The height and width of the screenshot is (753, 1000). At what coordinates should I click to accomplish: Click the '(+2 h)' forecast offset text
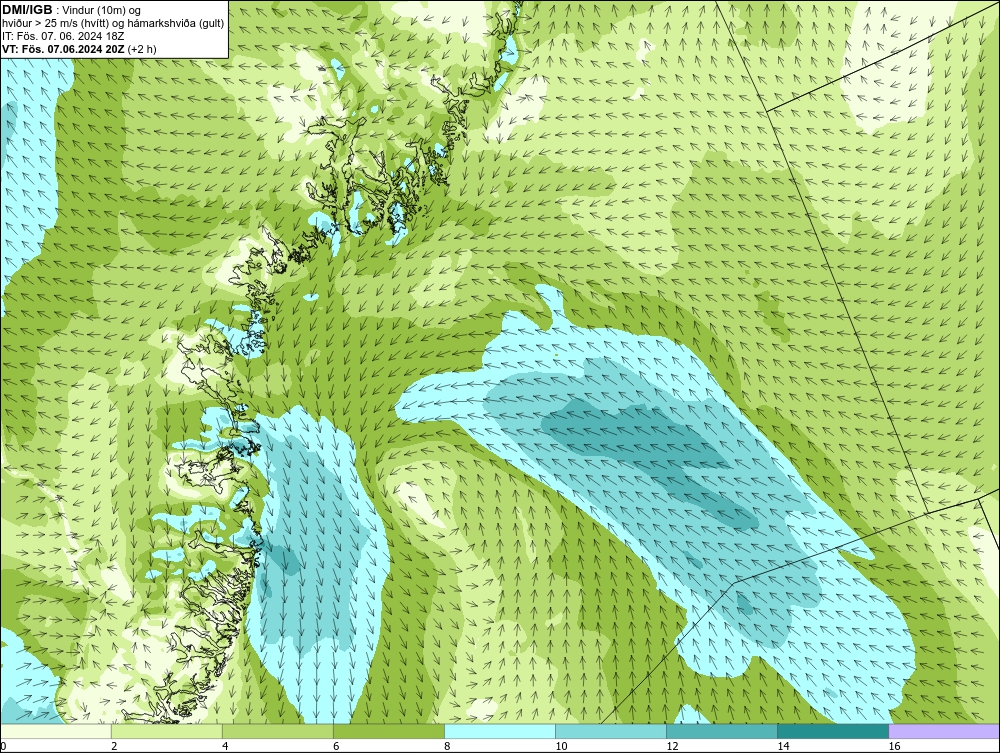click(x=142, y=48)
